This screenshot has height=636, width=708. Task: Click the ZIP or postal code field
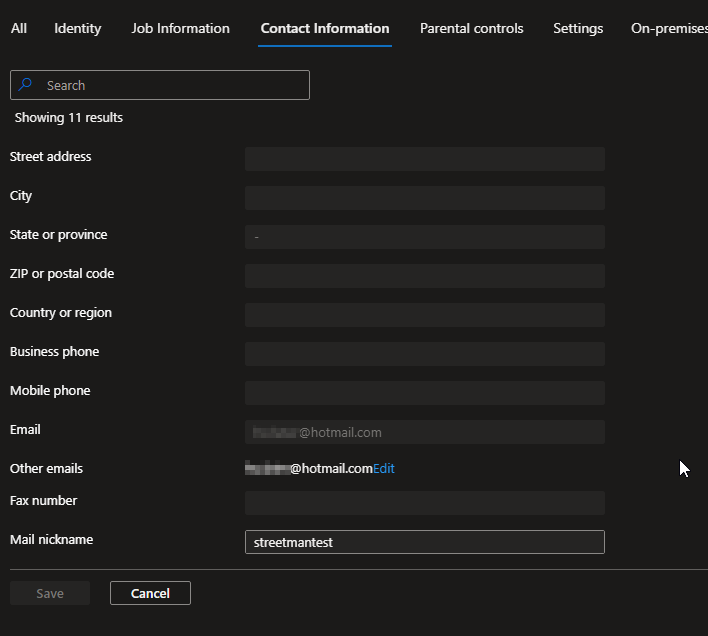click(x=425, y=276)
